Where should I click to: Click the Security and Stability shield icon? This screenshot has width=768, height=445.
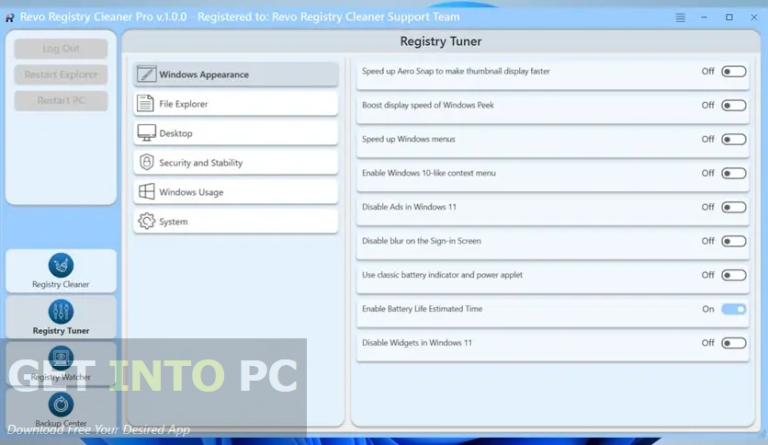146,163
